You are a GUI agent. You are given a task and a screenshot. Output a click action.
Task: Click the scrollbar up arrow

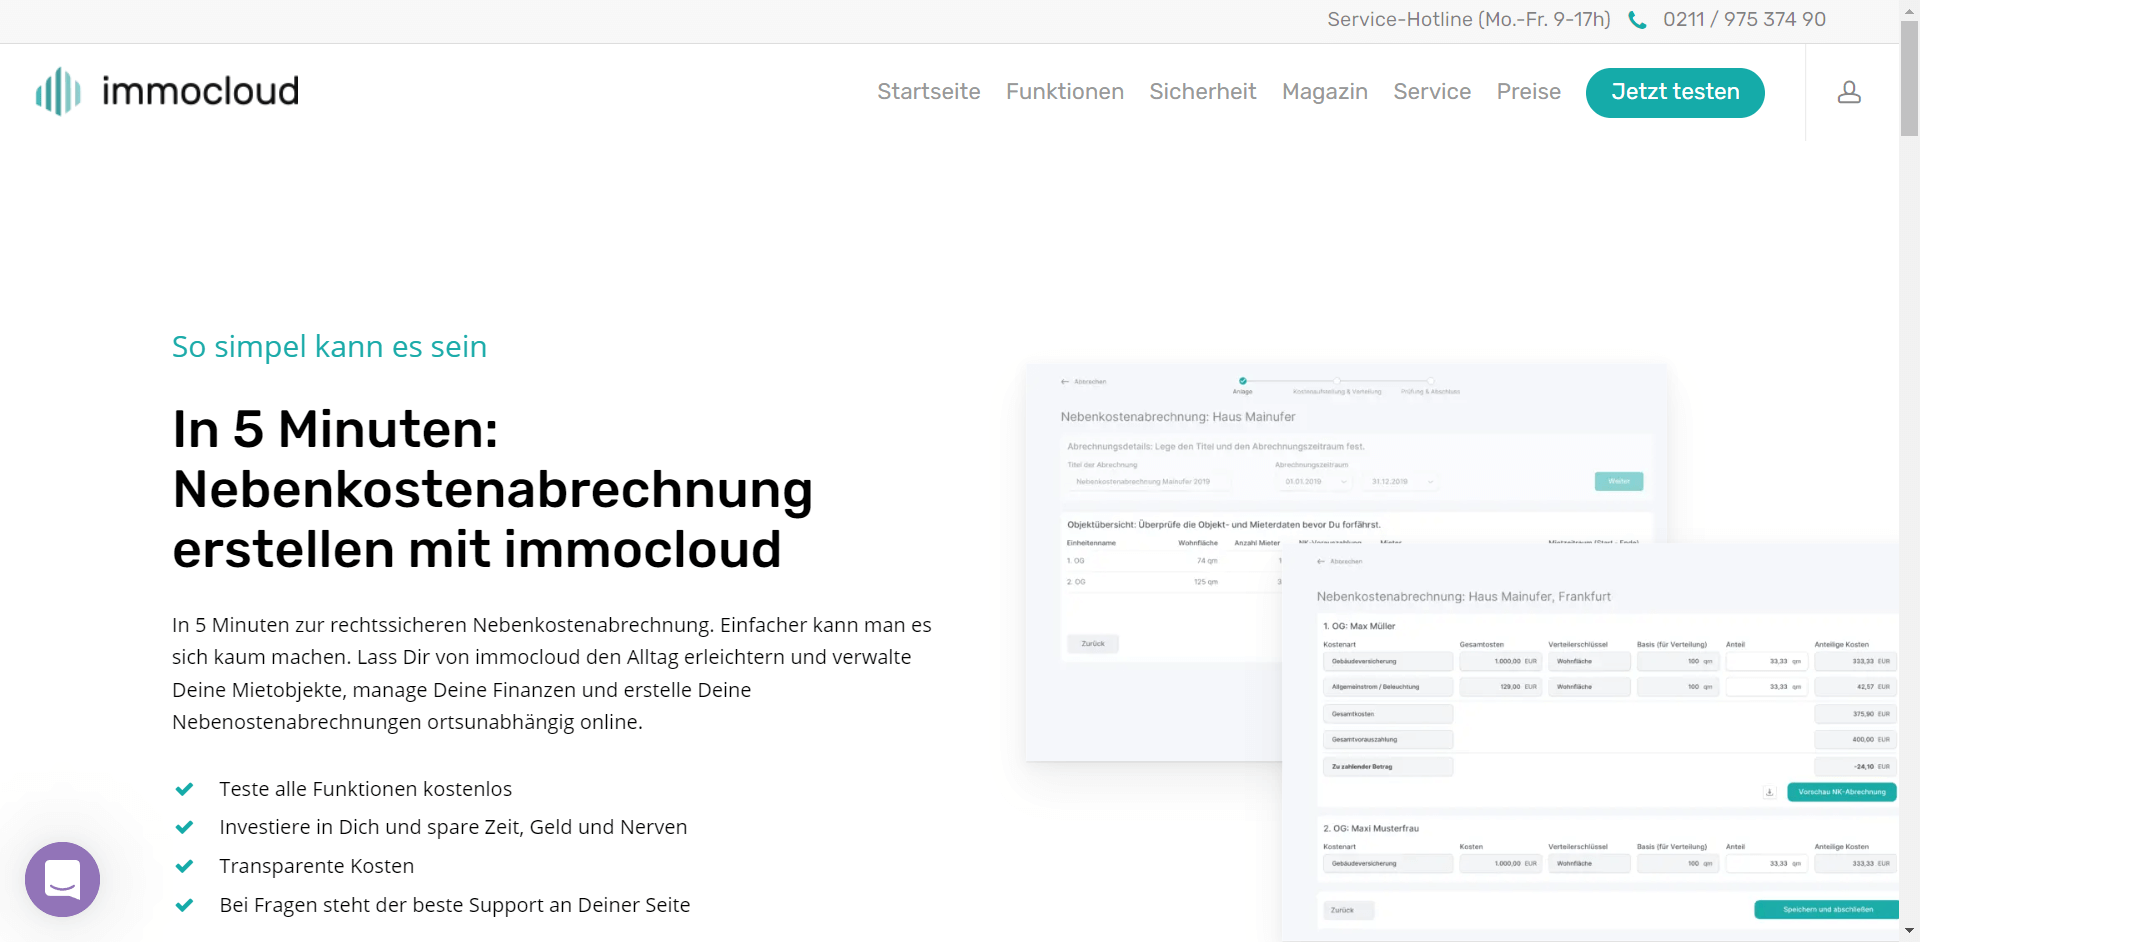[1909, 11]
